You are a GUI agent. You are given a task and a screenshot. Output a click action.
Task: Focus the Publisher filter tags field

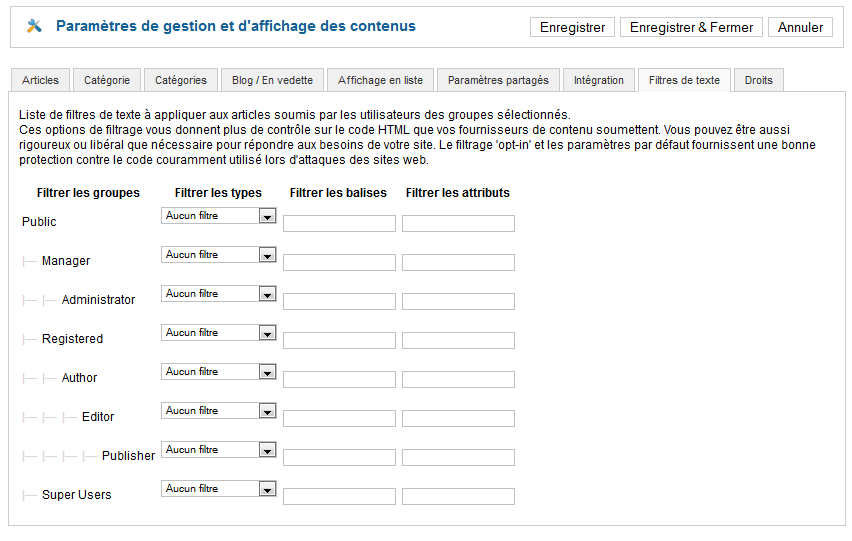339,457
